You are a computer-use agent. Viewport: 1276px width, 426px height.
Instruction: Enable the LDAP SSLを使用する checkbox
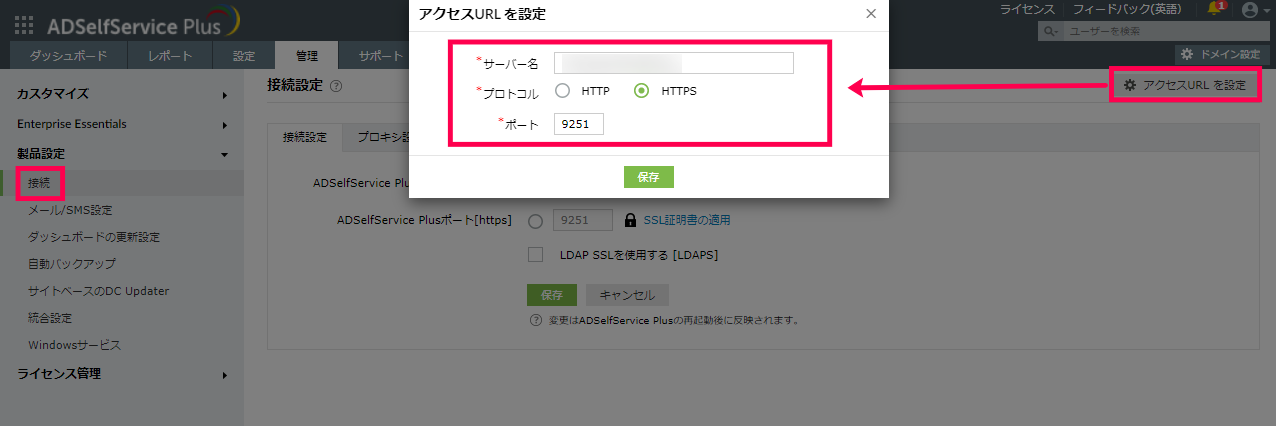pyautogui.click(x=535, y=255)
